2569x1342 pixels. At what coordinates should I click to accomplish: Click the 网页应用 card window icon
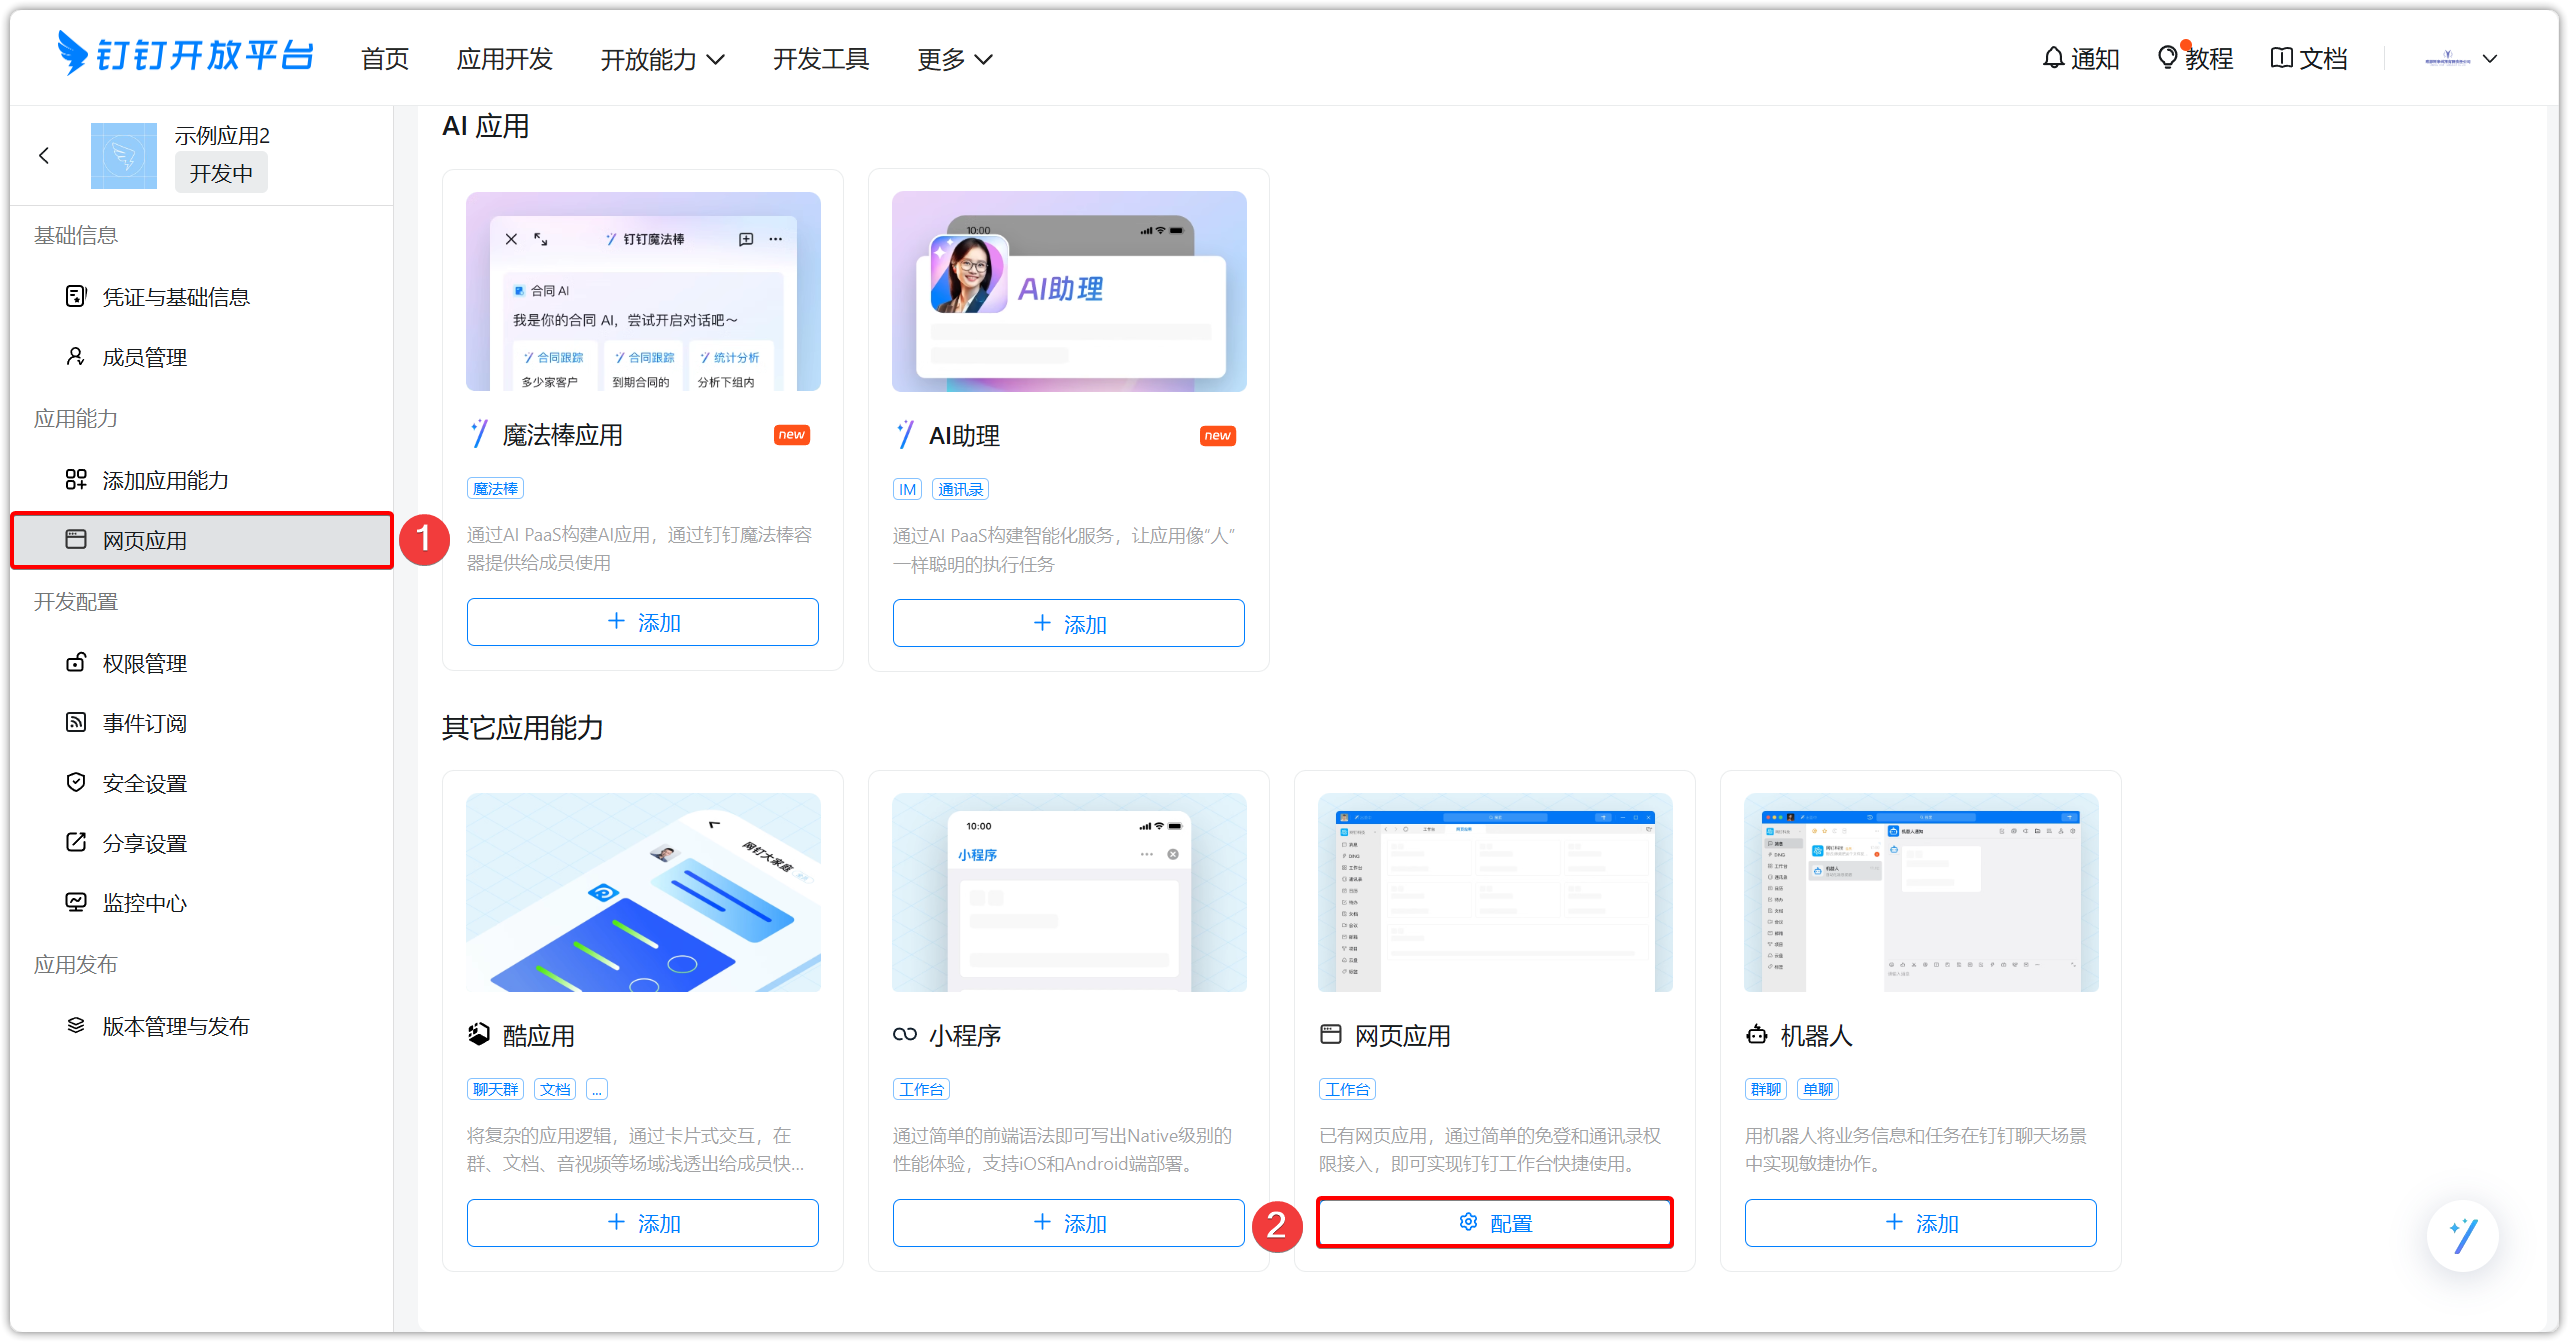tap(1330, 1034)
